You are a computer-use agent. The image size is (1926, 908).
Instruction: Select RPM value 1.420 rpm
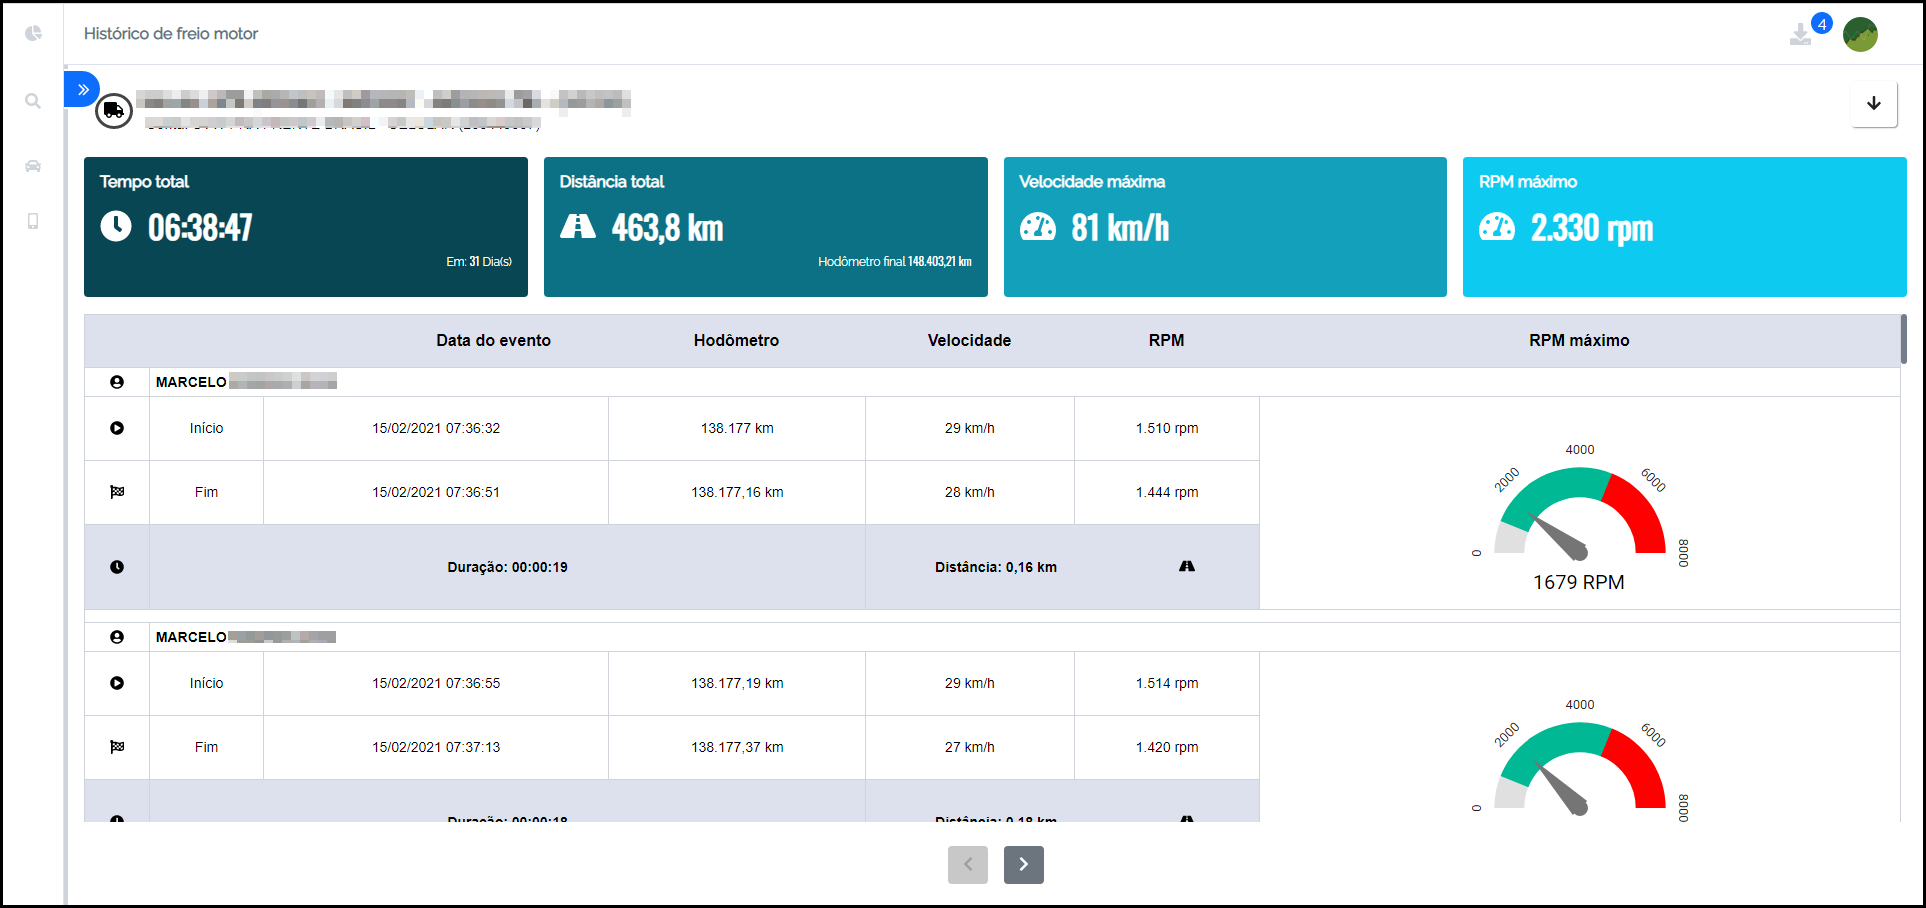click(x=1167, y=747)
